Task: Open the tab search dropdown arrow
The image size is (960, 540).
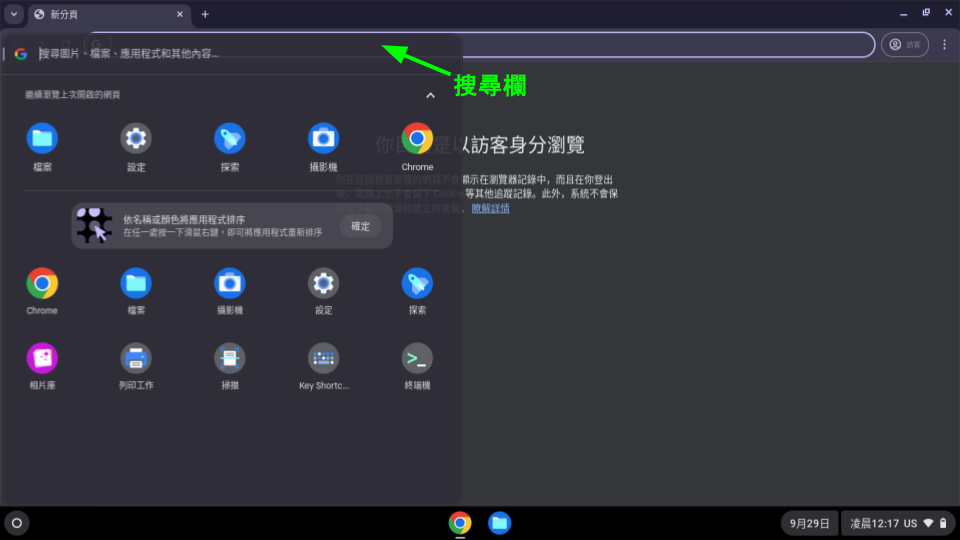Action: (13, 14)
